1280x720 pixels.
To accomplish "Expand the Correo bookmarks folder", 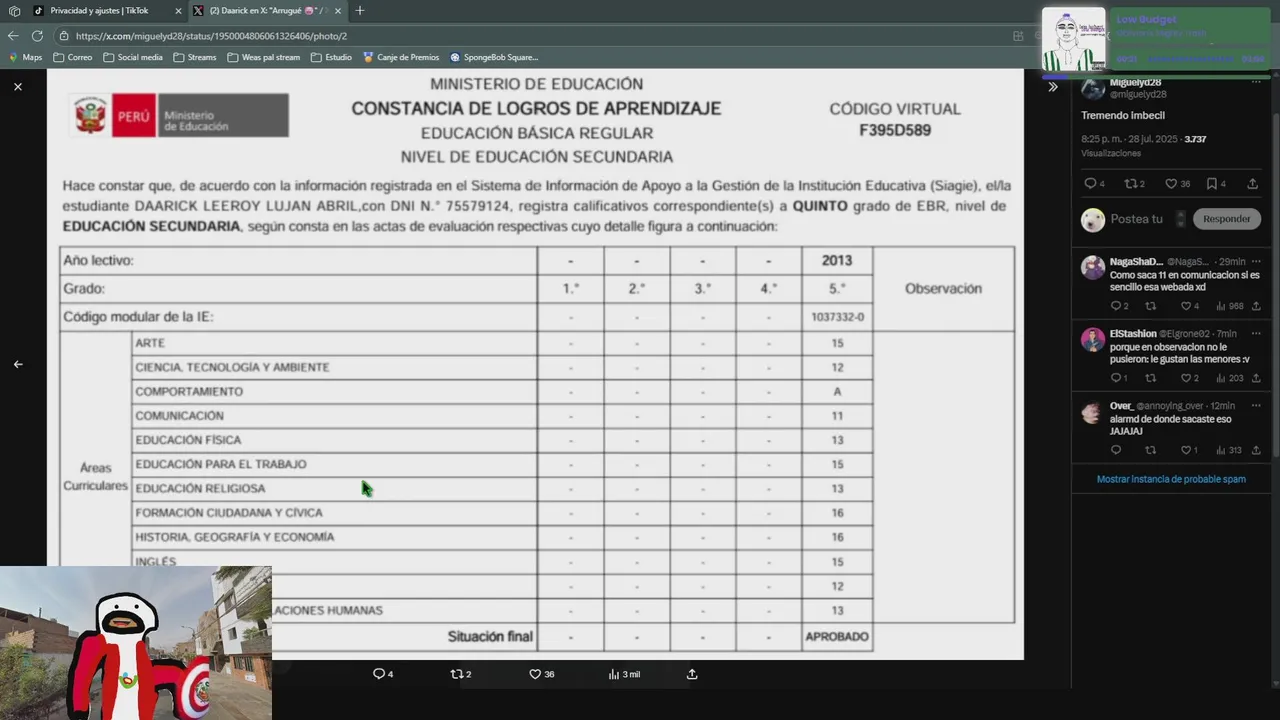I will (x=72, y=57).
